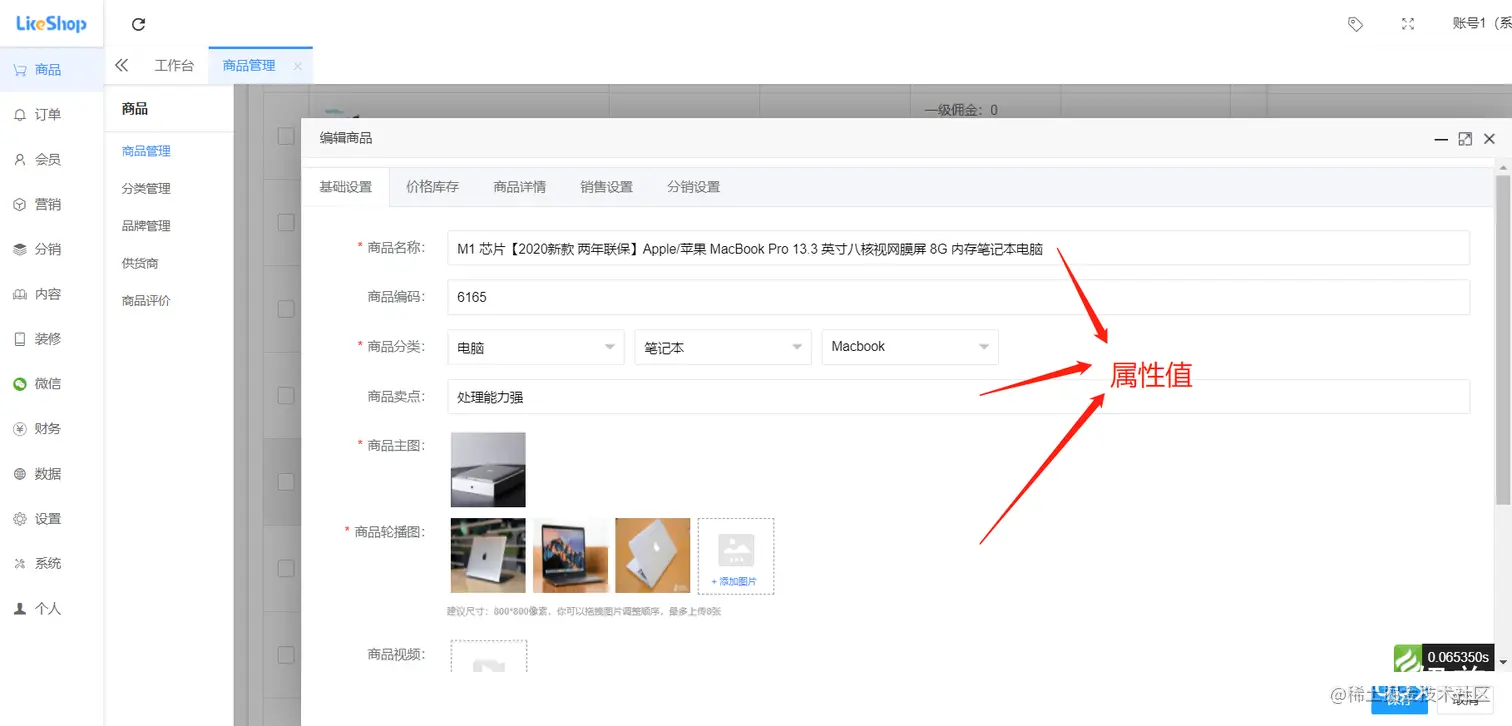
Task: Select second carousel image with colorful screen
Action: click(570, 555)
